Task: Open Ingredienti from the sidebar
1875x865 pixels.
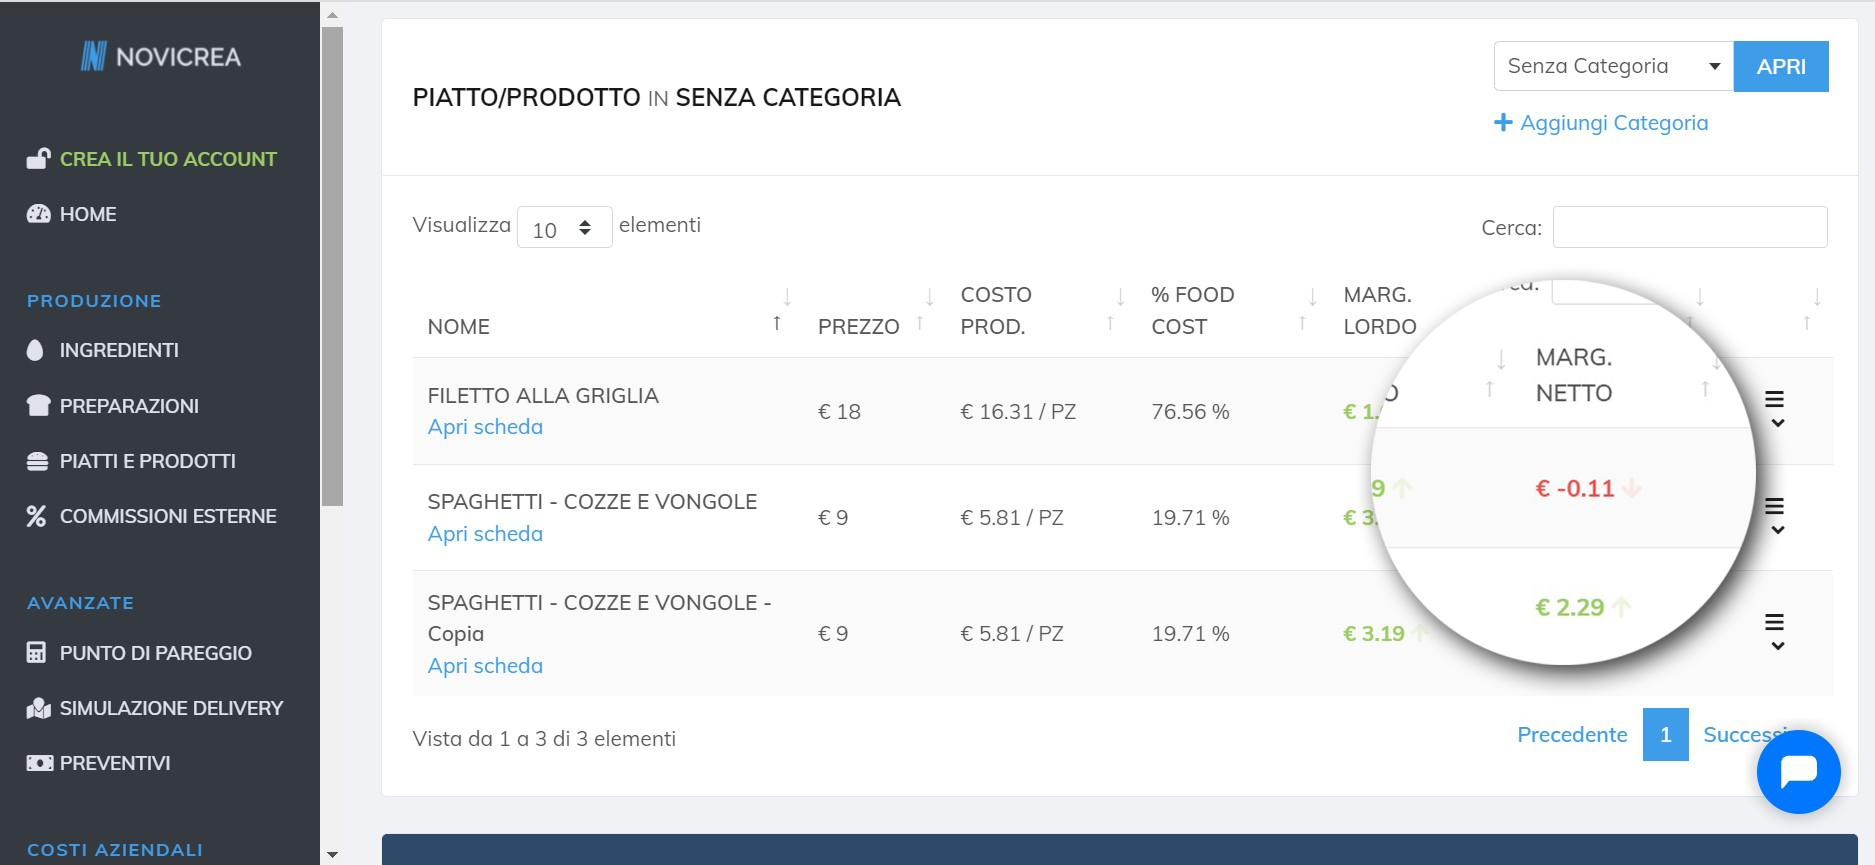Action: point(119,350)
